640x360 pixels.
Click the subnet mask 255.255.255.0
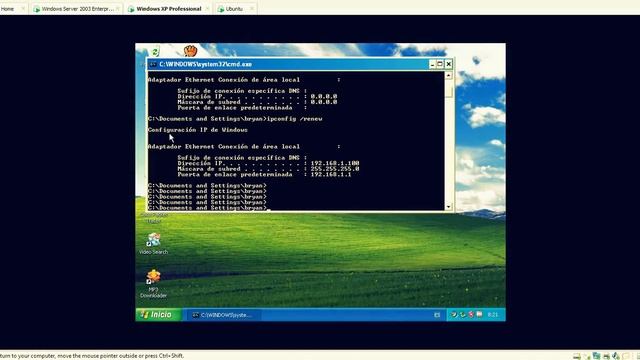pyautogui.click(x=335, y=169)
